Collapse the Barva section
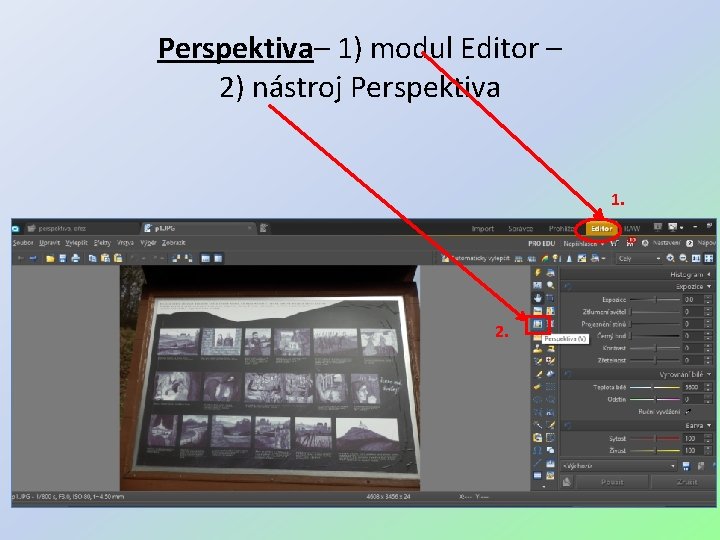Image resolution: width=720 pixels, height=540 pixels. [x=709, y=426]
